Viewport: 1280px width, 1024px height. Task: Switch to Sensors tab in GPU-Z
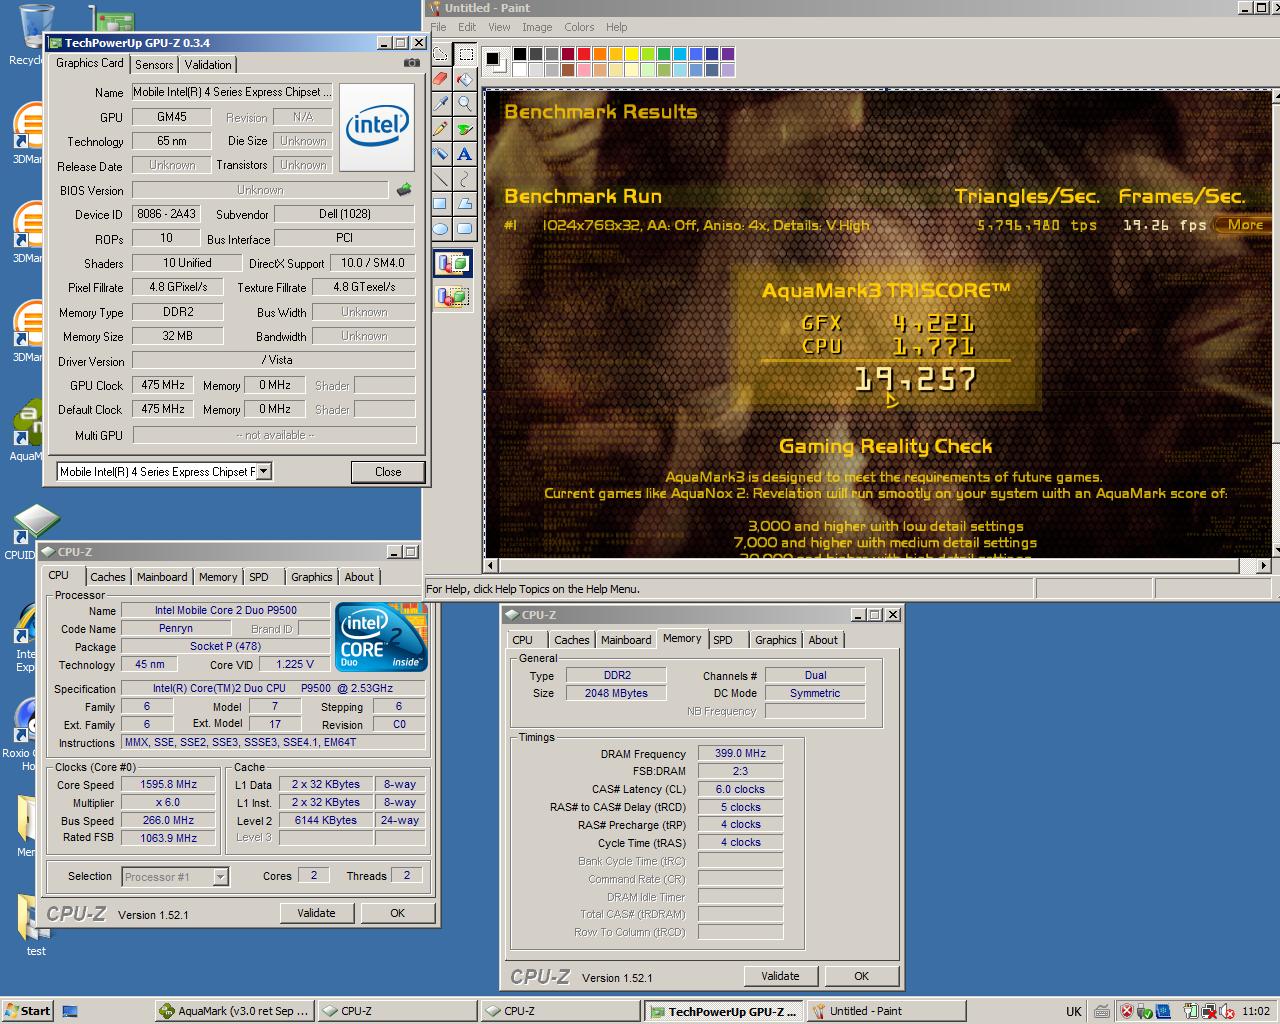154,65
